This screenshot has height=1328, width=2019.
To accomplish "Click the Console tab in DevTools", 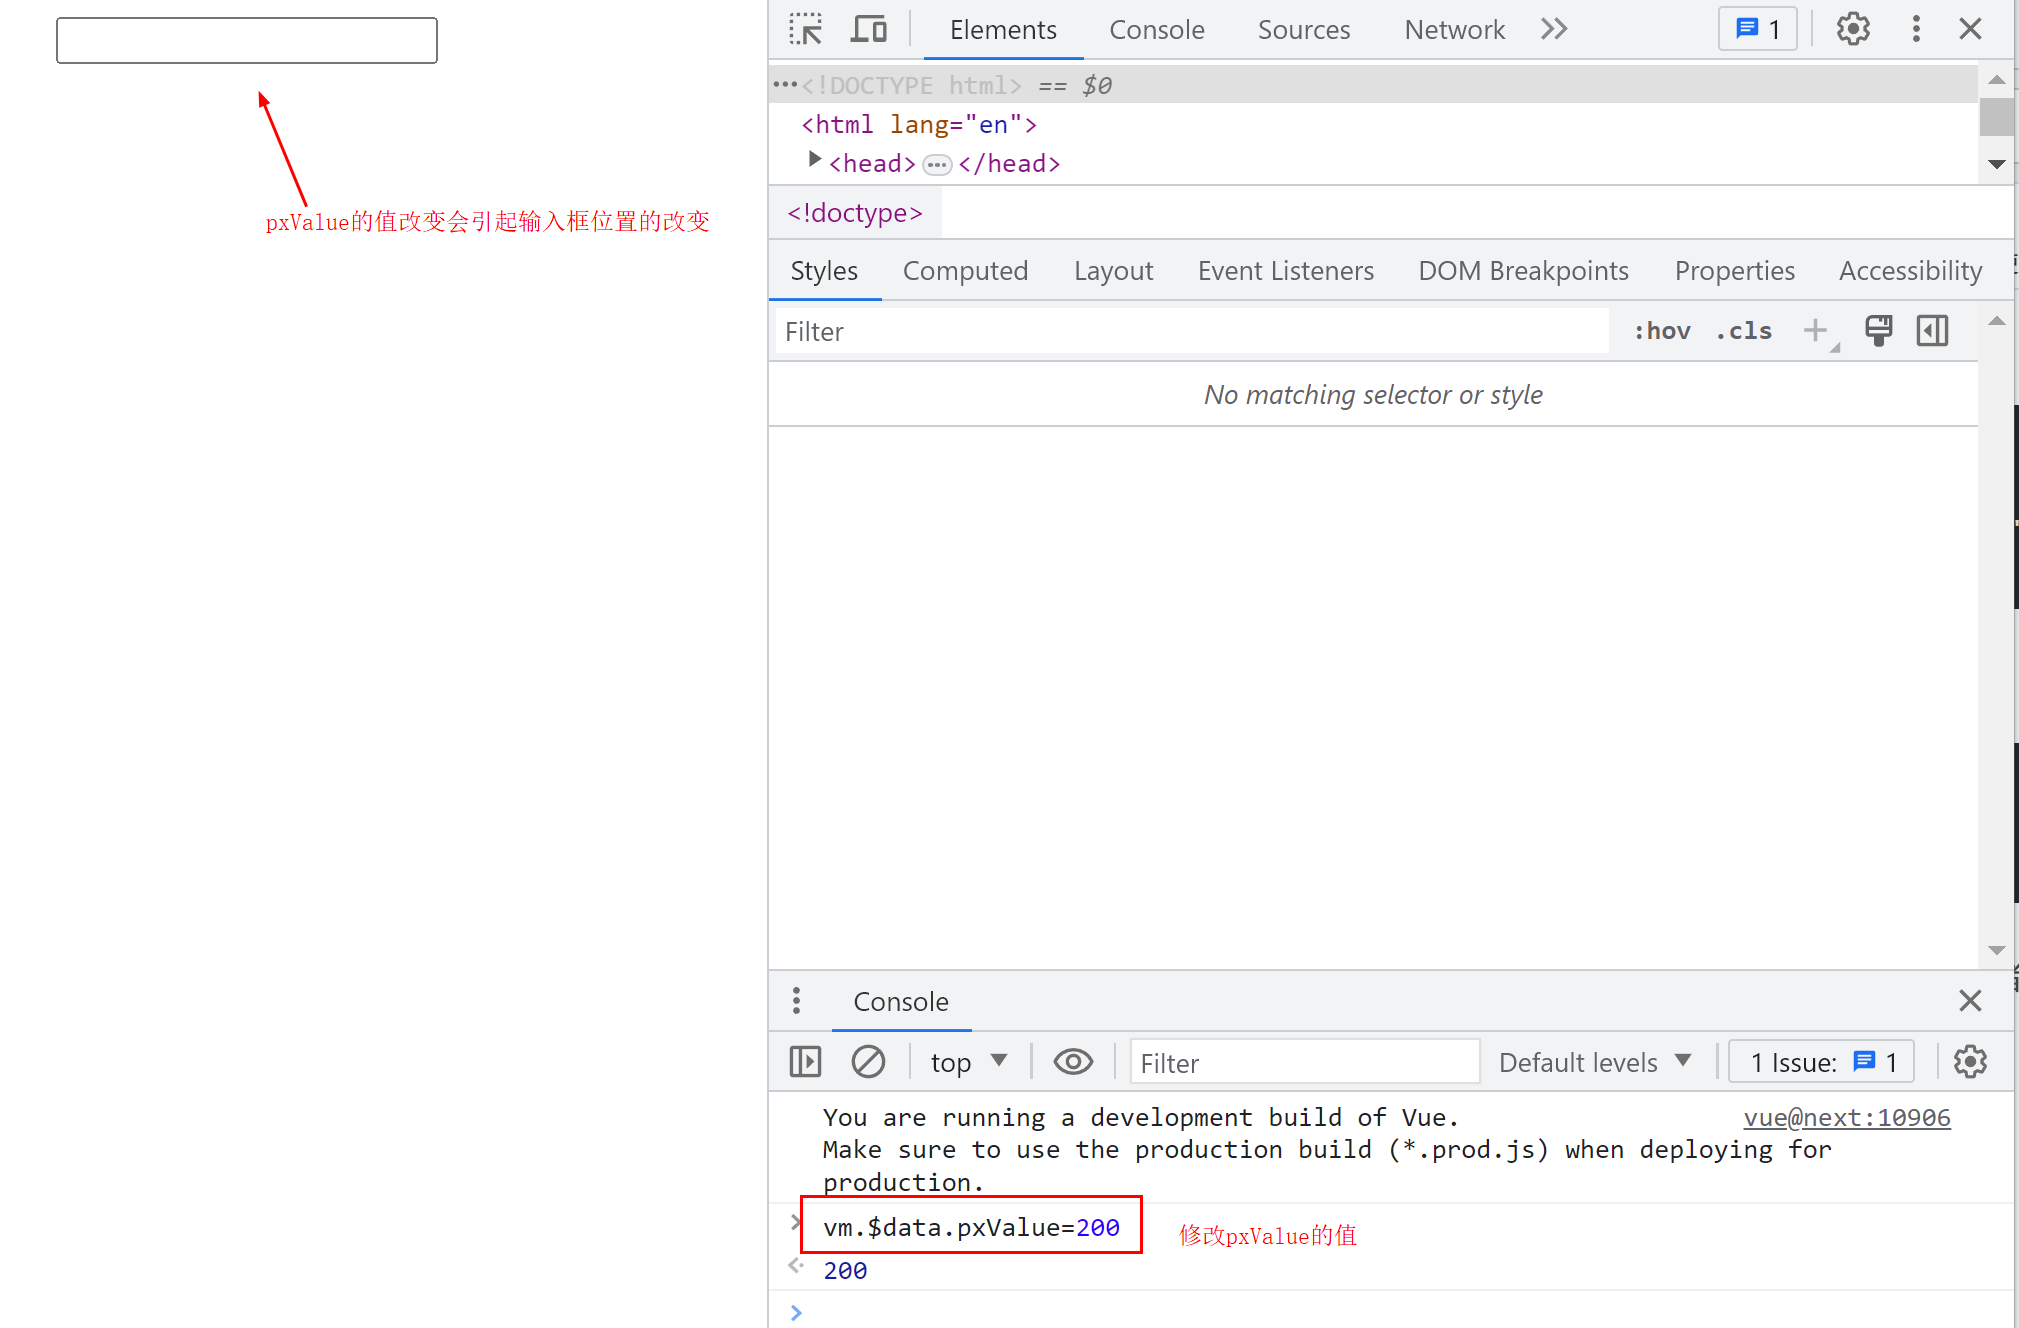I will pos(1155,27).
